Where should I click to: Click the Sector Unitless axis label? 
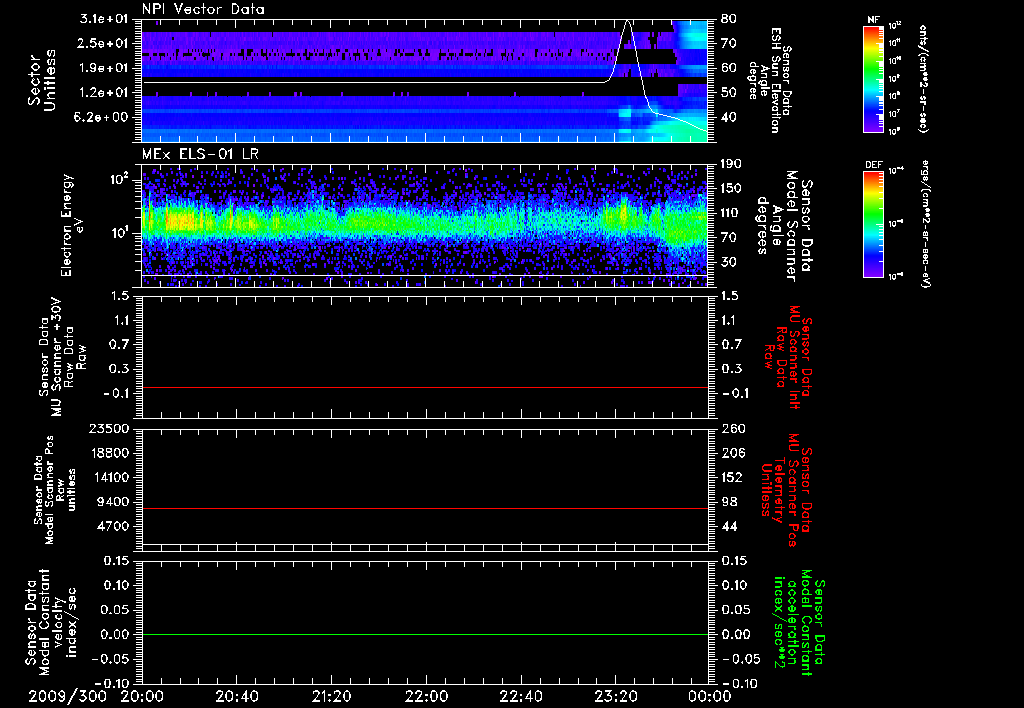40,80
